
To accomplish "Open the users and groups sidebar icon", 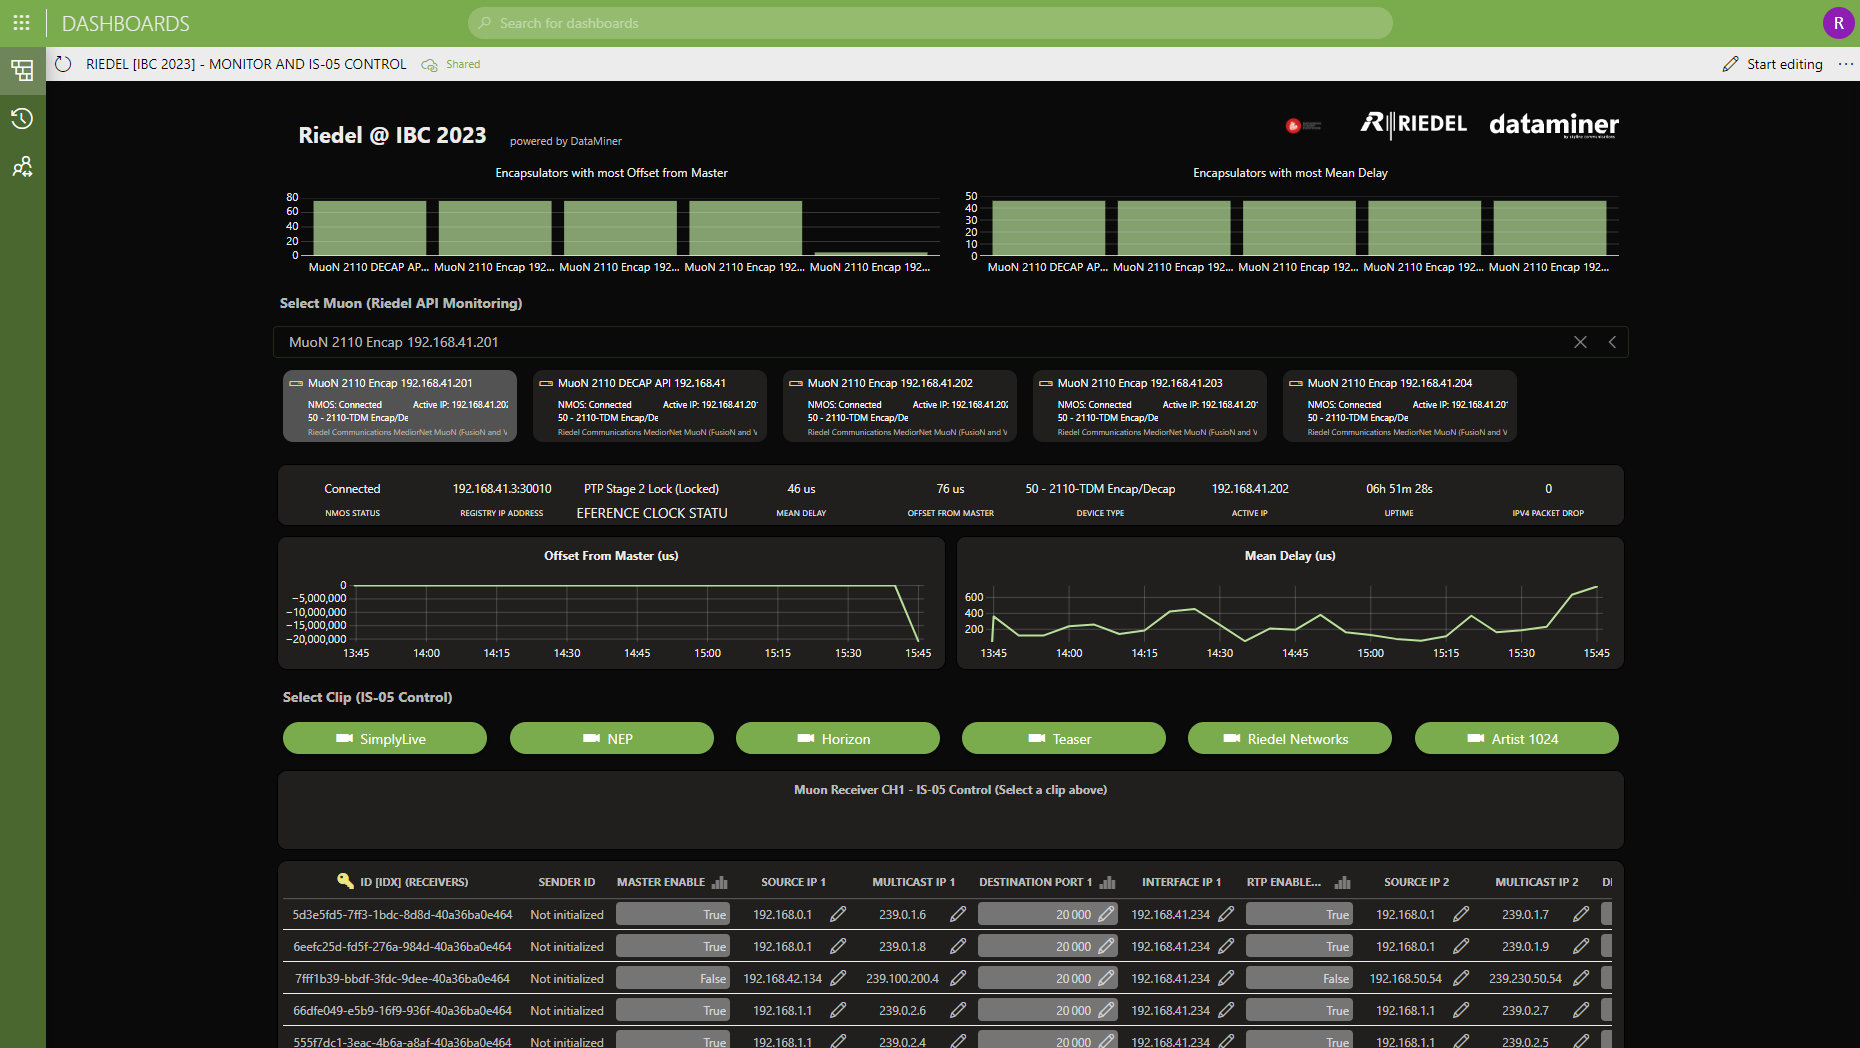I will point(22,167).
